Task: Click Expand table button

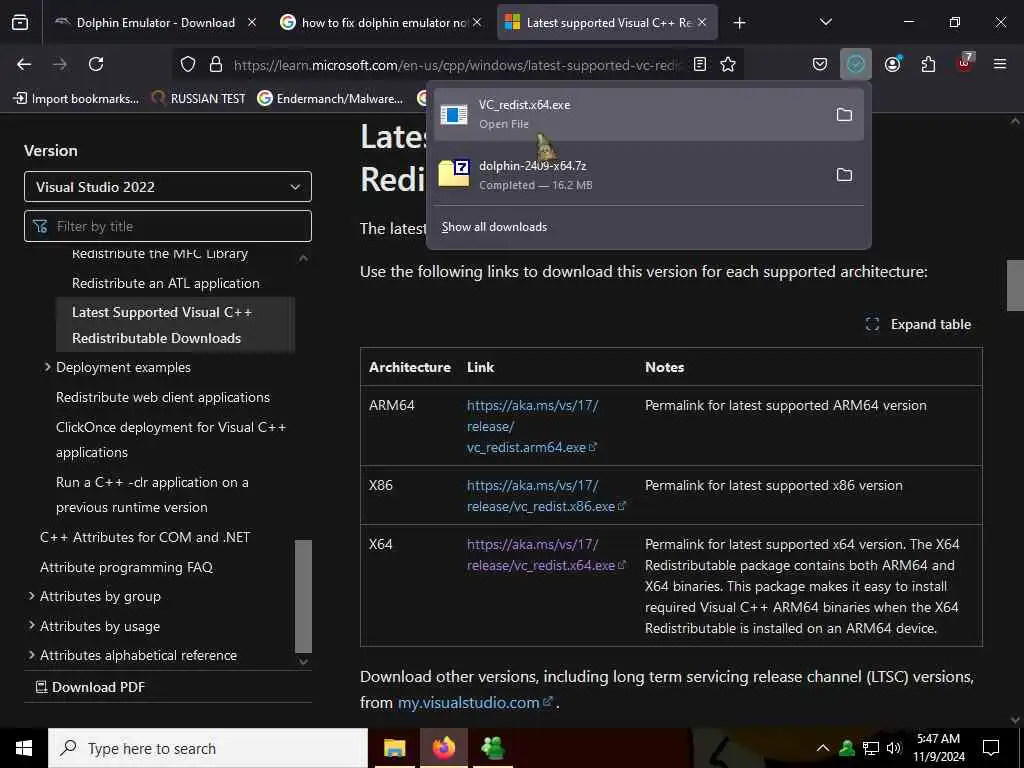Action: point(918,324)
